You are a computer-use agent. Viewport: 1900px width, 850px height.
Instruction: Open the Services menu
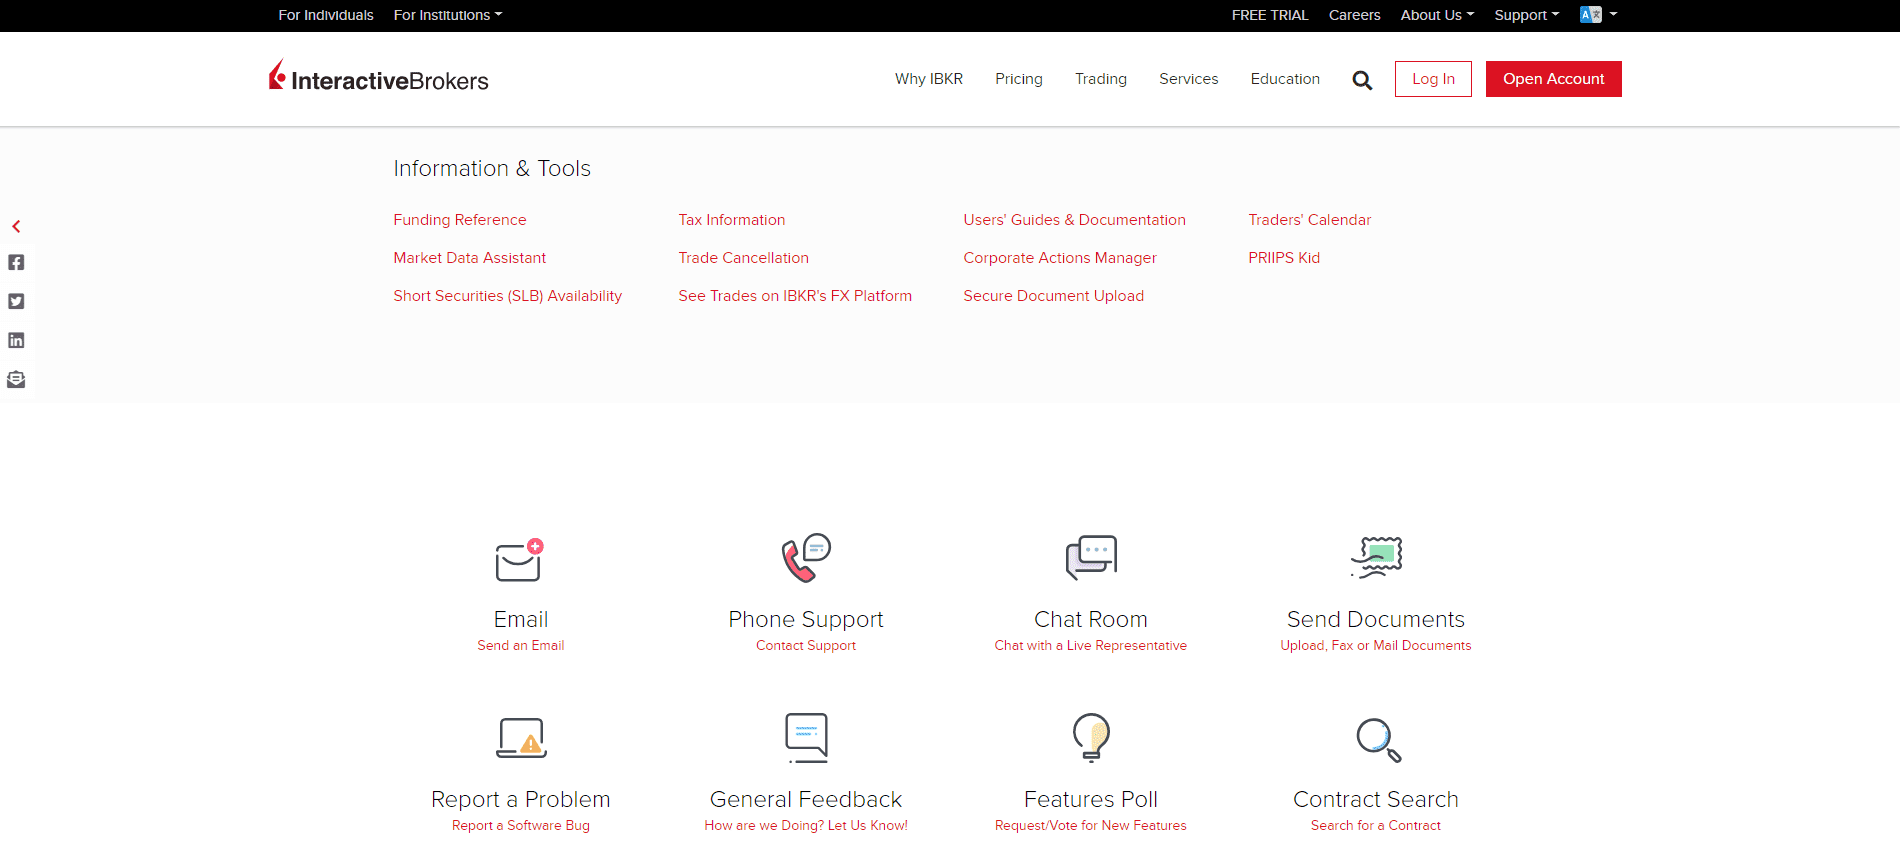pyautogui.click(x=1189, y=79)
